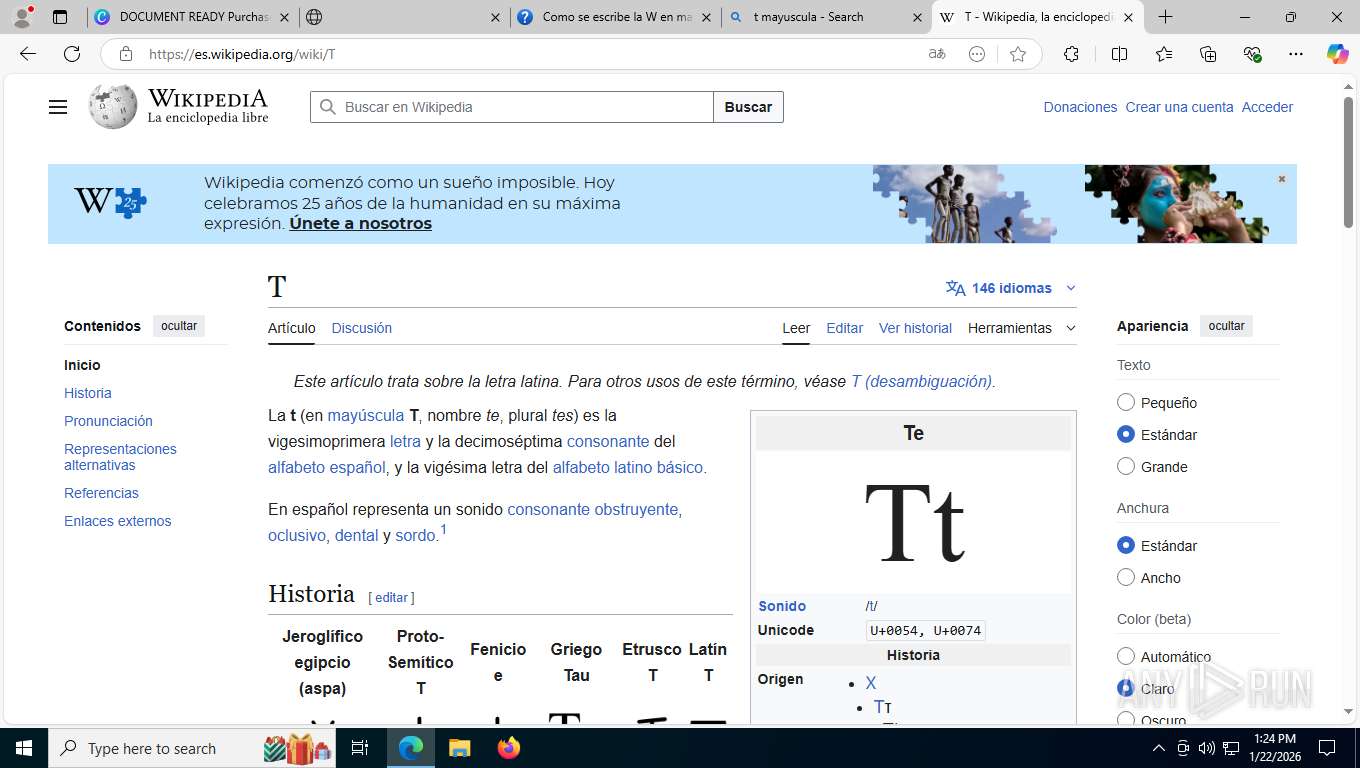Switch to t mayuscula Search tab
Image resolution: width=1360 pixels, height=768 pixels.
point(826,17)
